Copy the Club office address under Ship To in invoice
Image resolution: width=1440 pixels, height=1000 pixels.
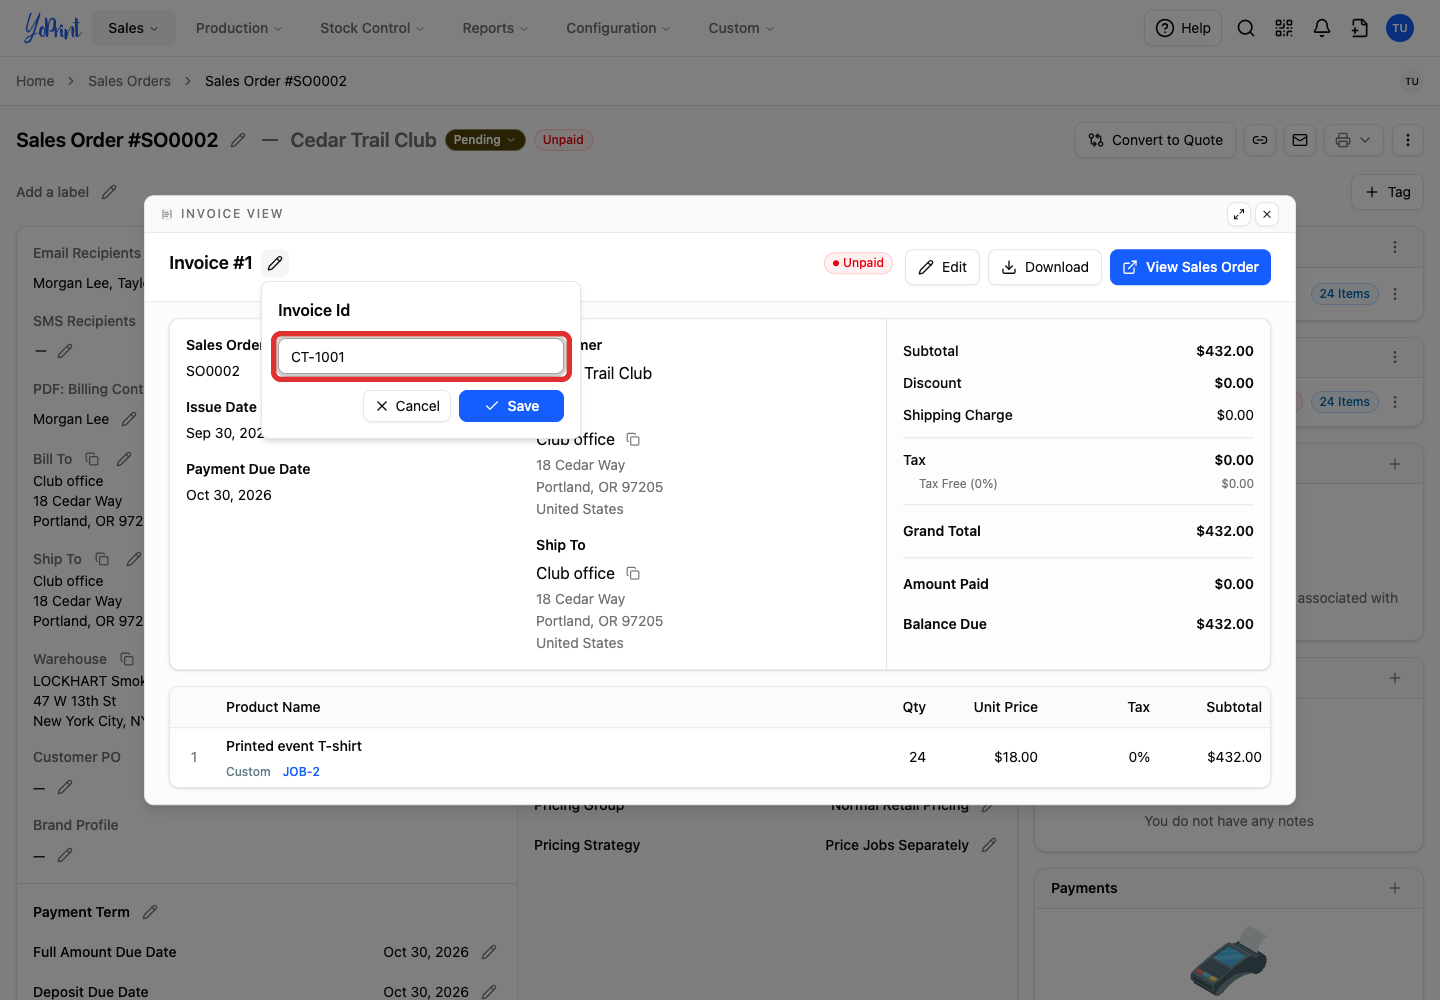click(633, 573)
